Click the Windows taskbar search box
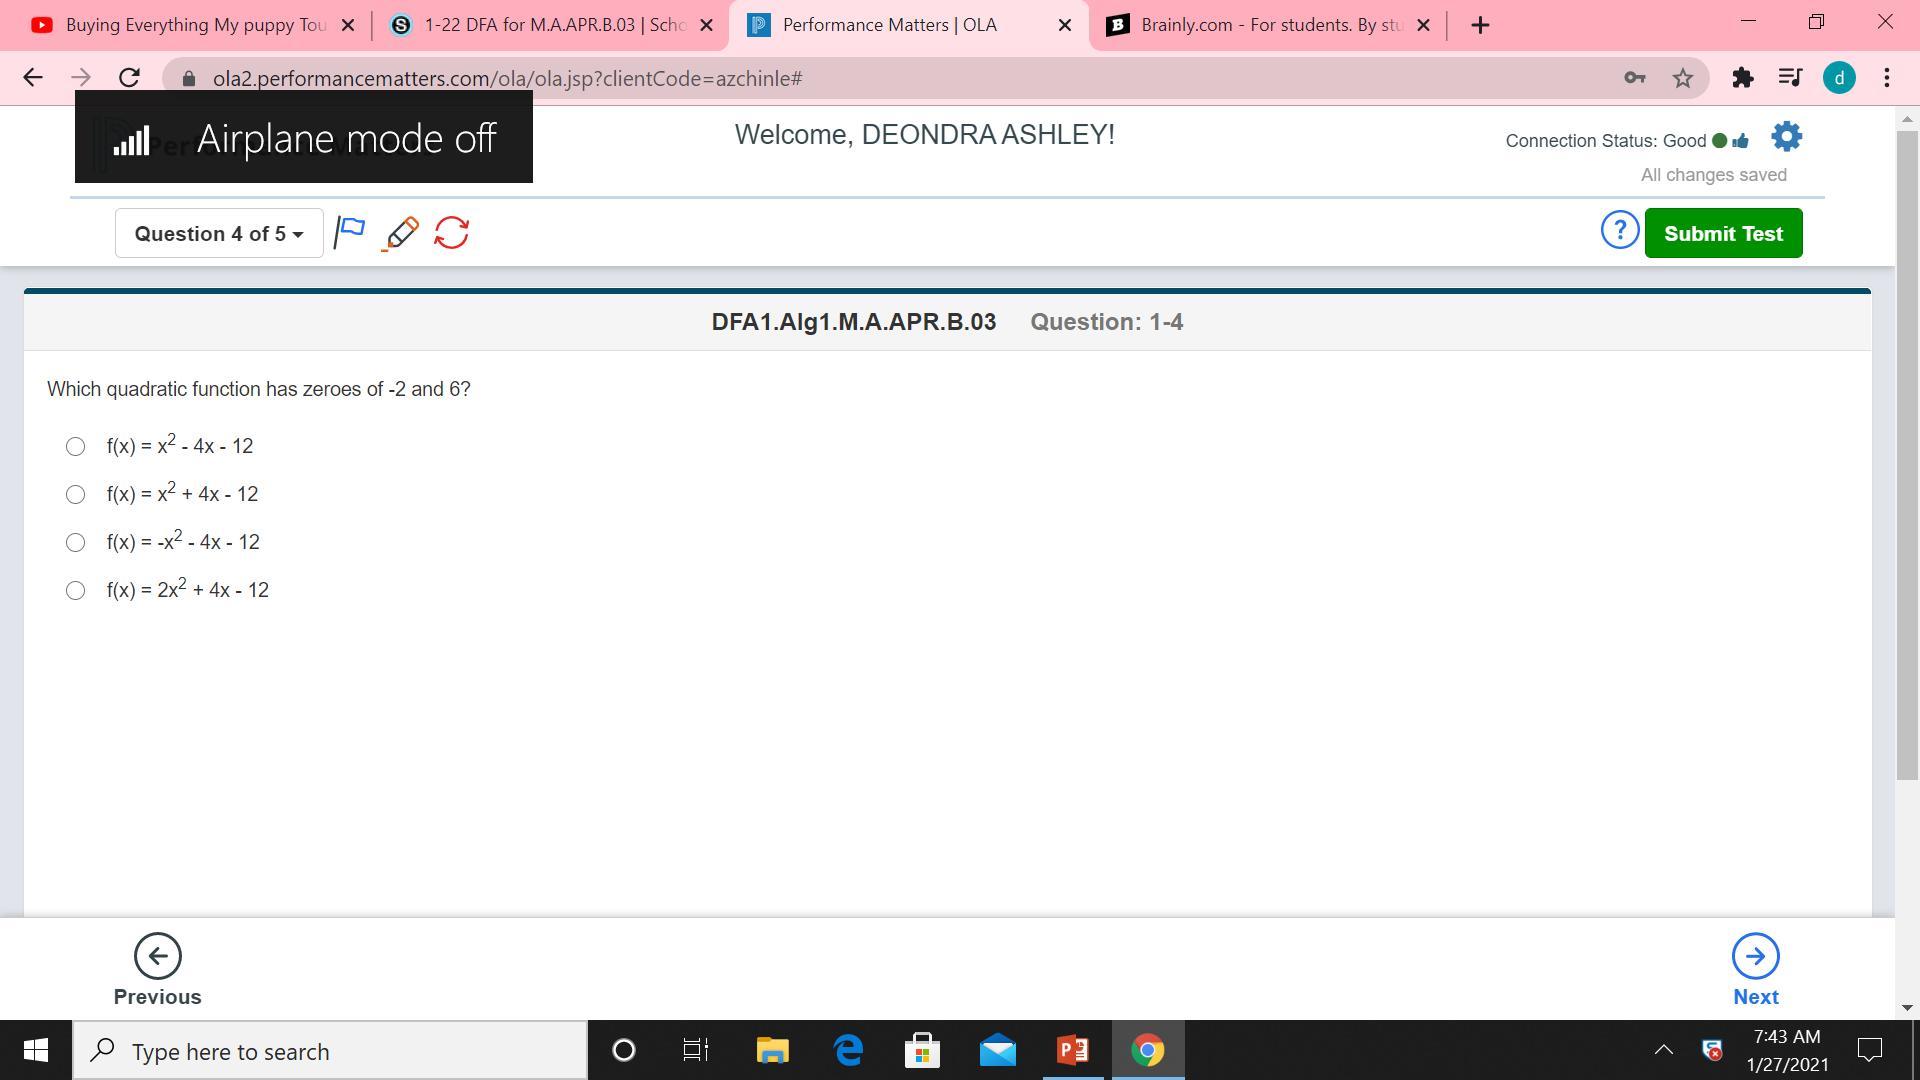The width and height of the screenshot is (1920, 1080). click(330, 1051)
